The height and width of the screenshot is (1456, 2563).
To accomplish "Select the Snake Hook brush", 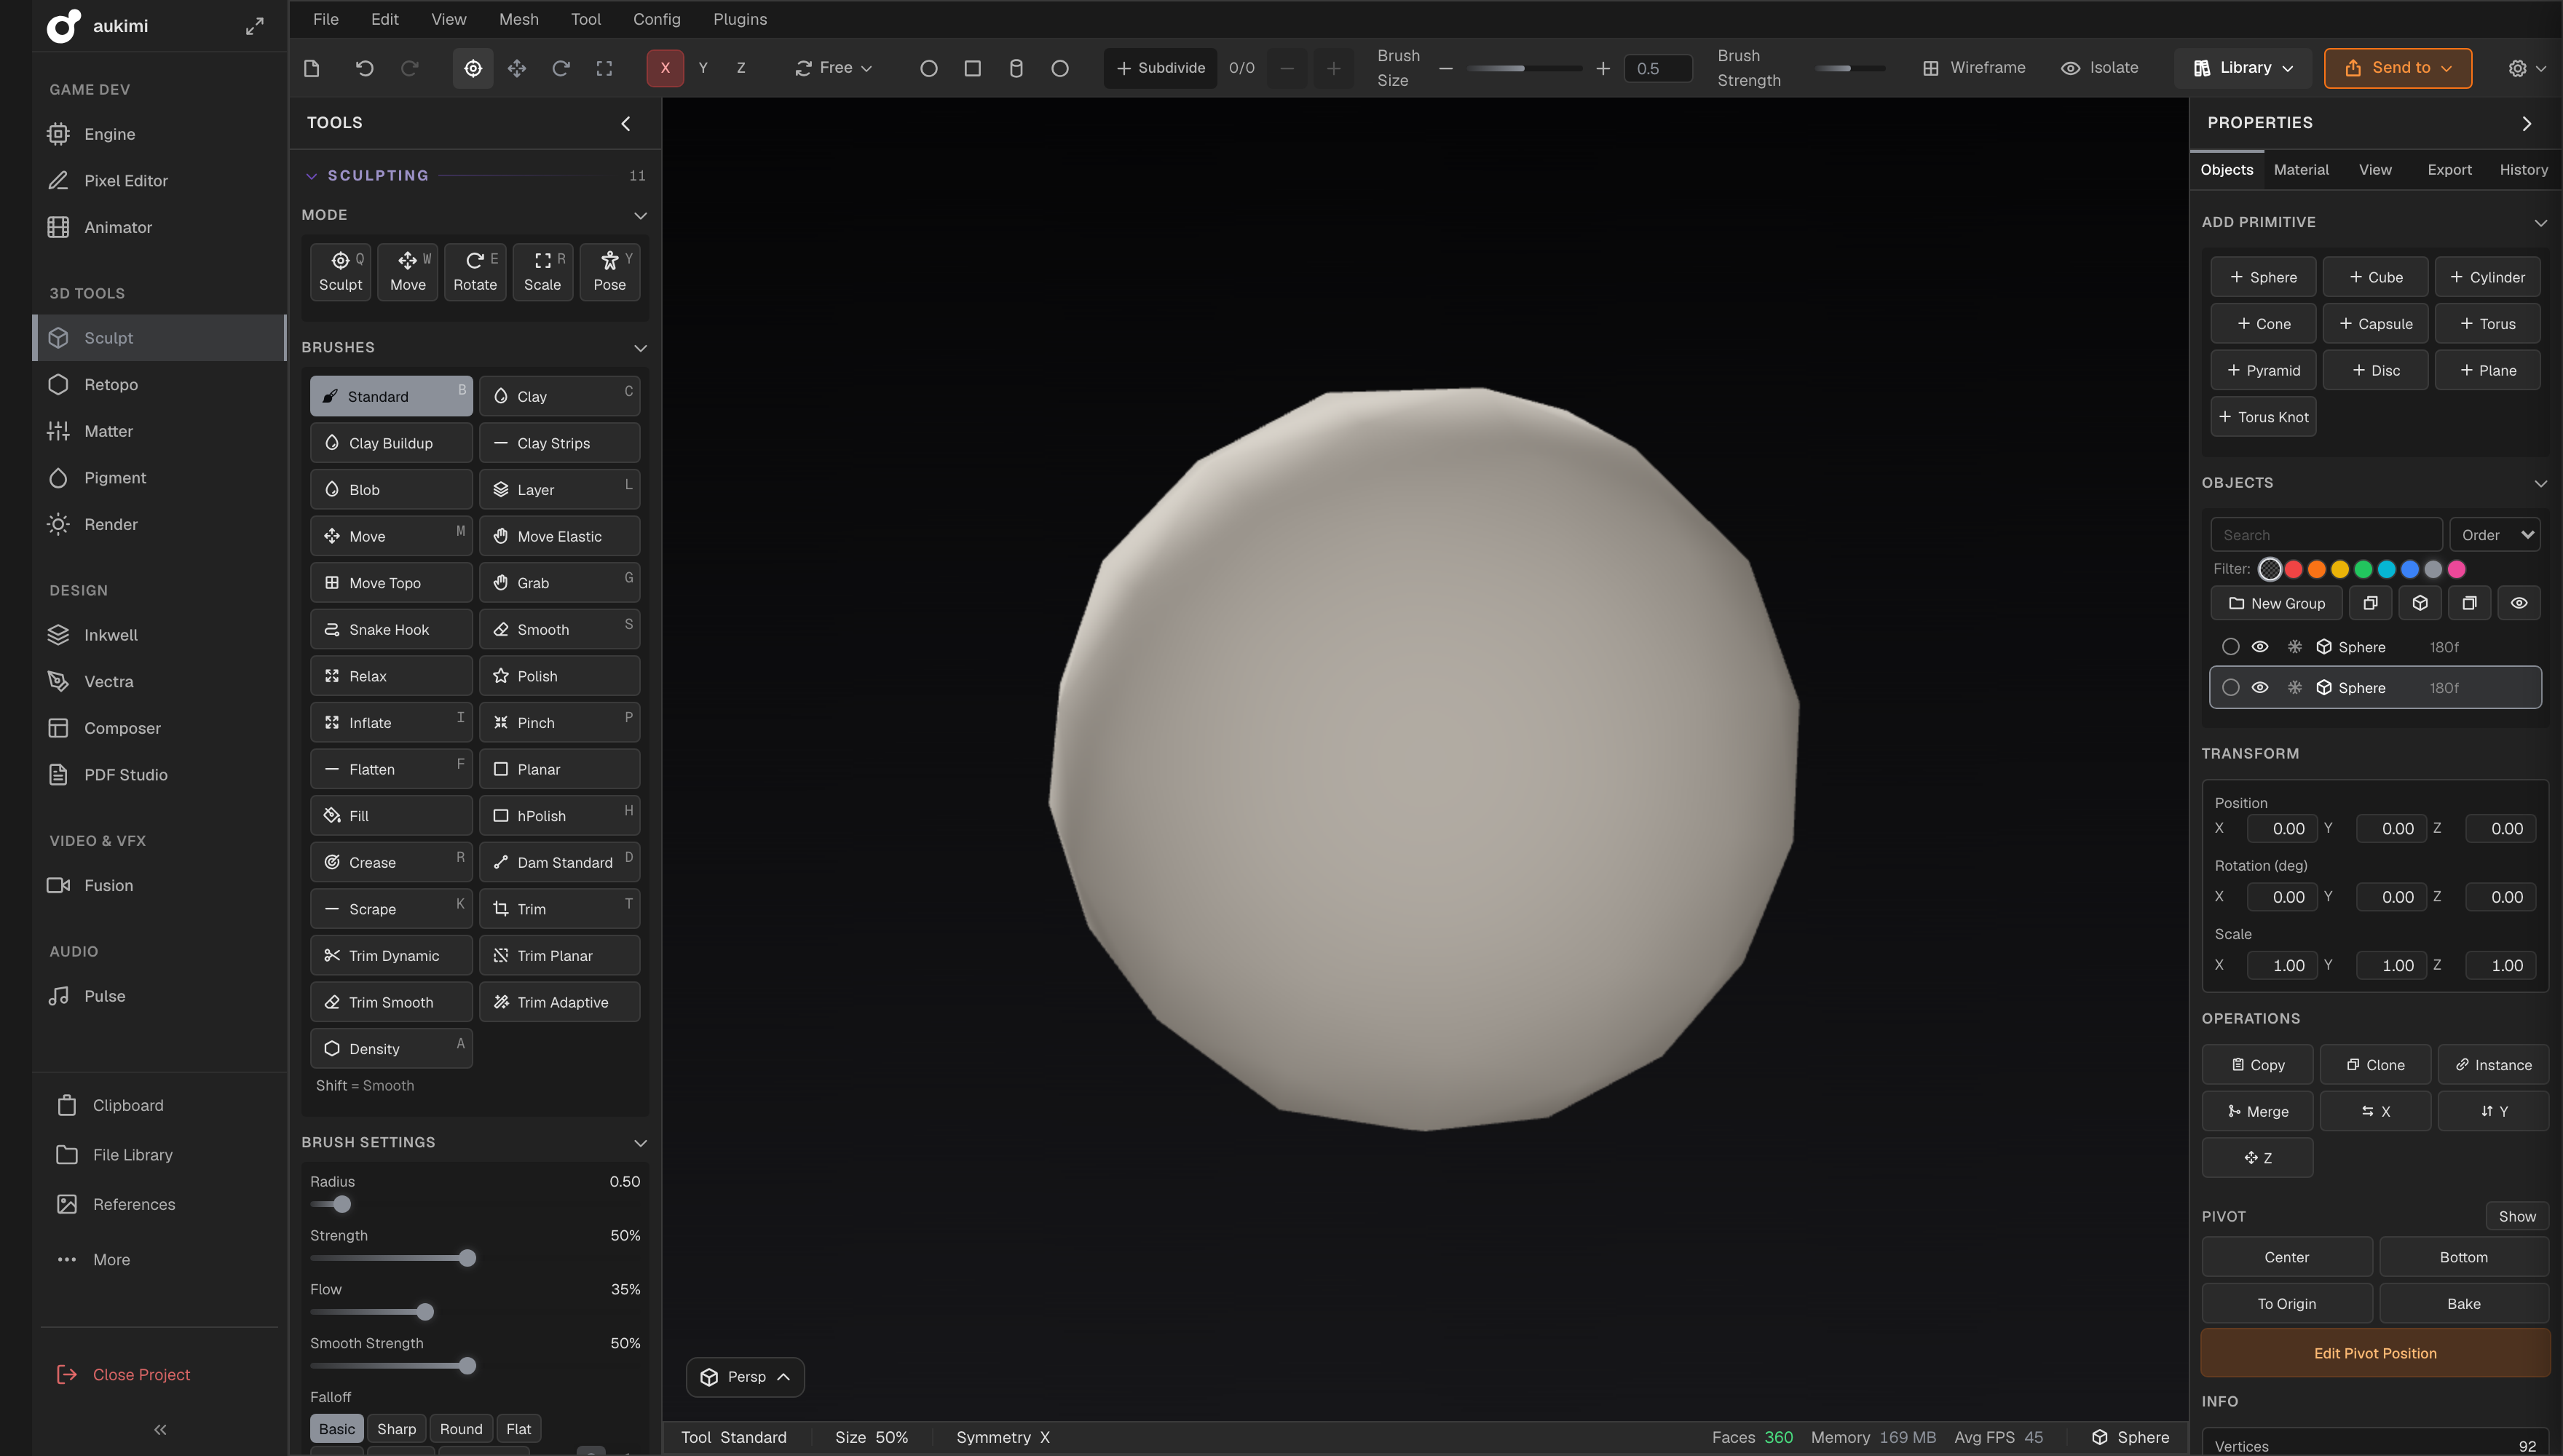I will pyautogui.click(x=391, y=630).
